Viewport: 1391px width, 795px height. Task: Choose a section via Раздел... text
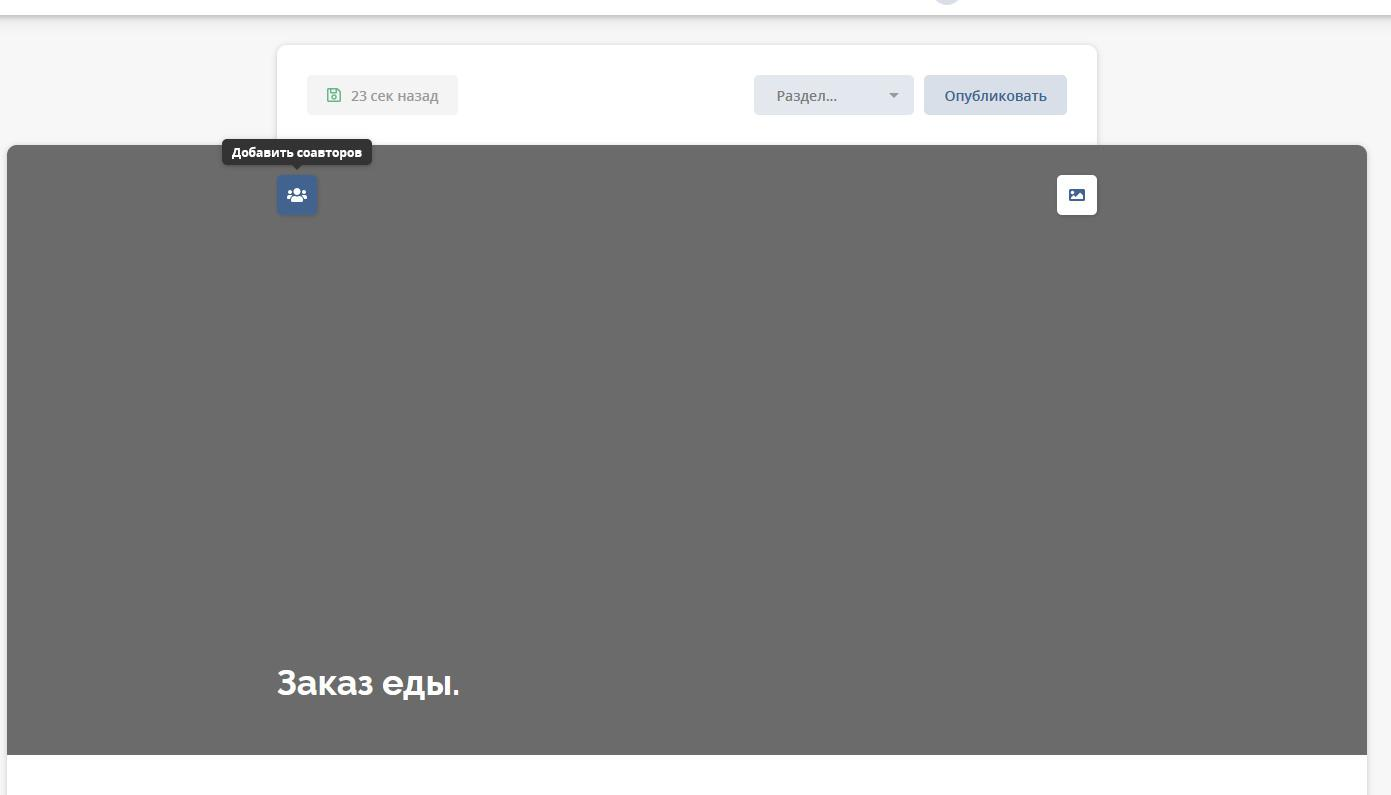[807, 96]
